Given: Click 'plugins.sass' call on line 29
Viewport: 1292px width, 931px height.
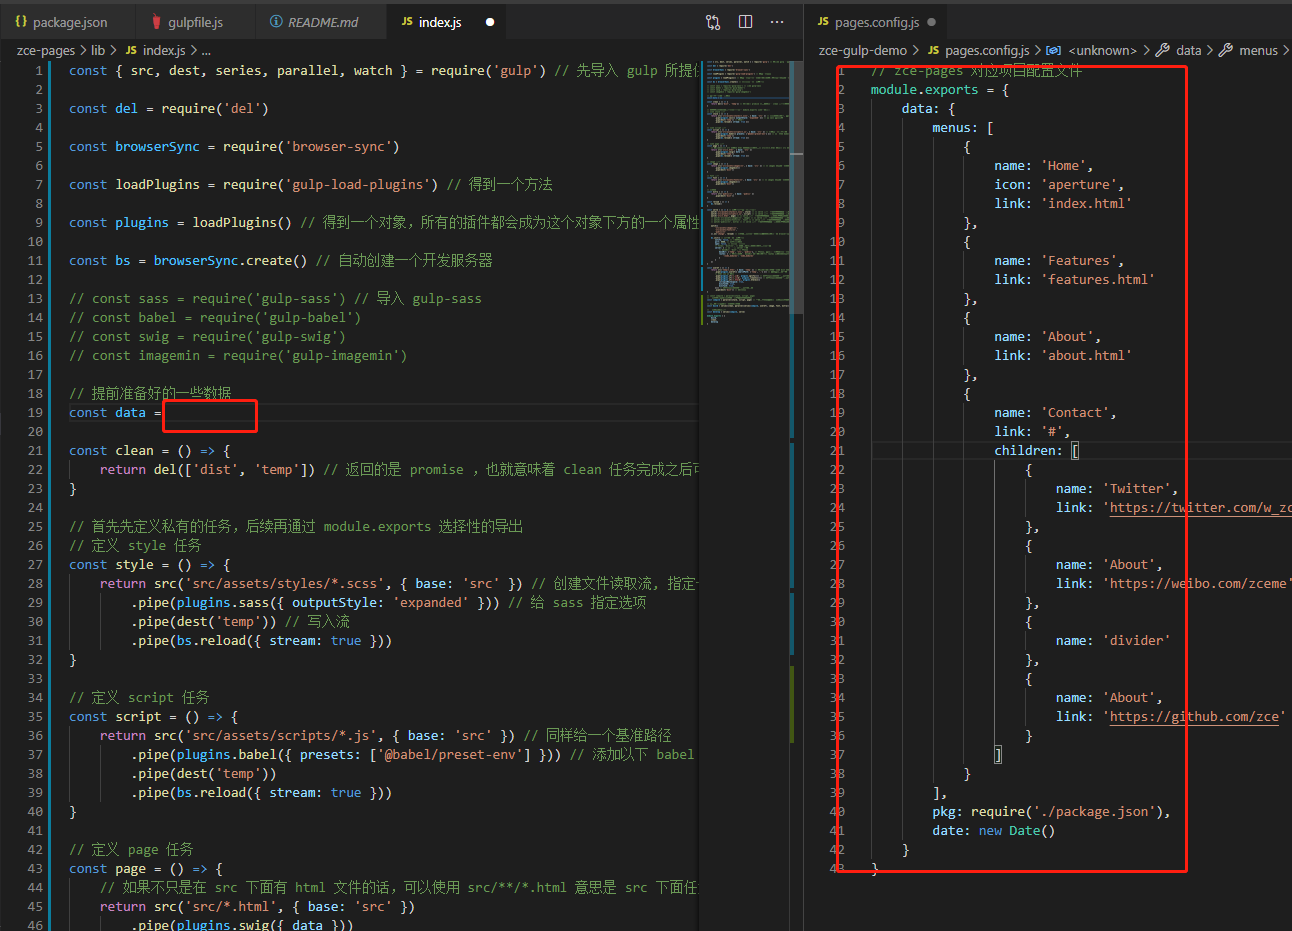Looking at the screenshot, I should tap(219, 603).
